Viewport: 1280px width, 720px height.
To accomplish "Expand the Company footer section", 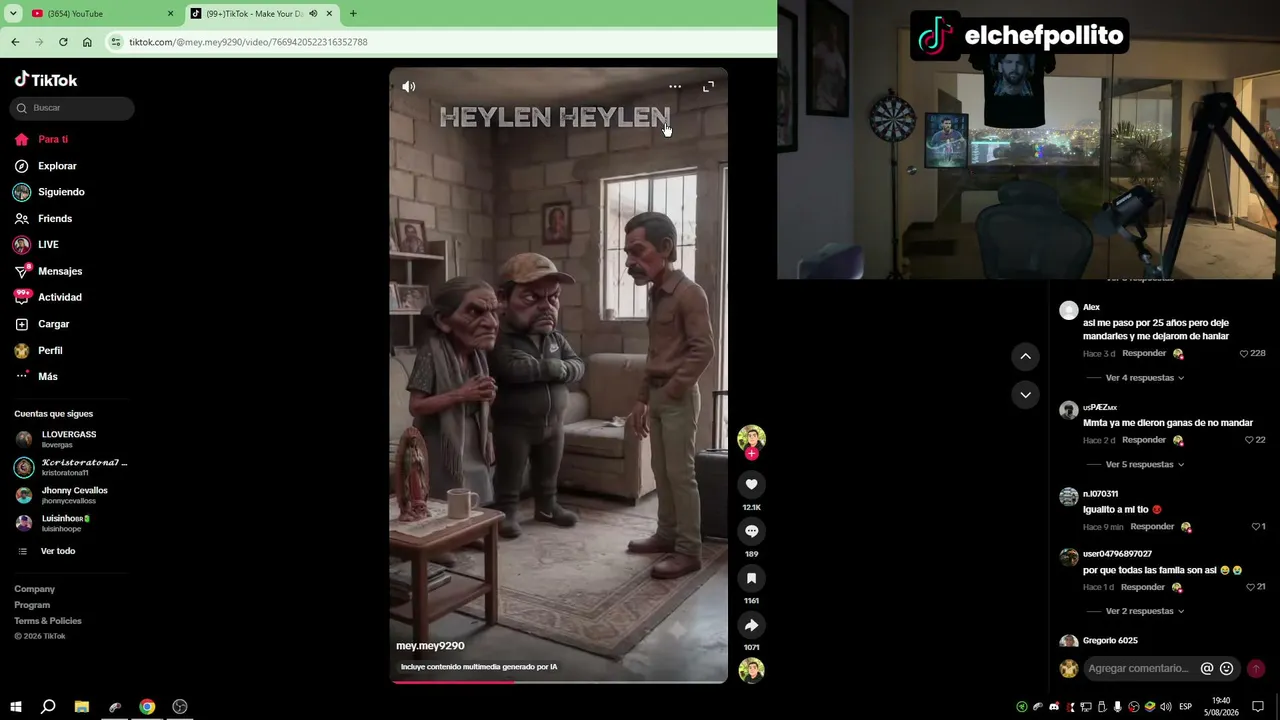I will click(34, 589).
